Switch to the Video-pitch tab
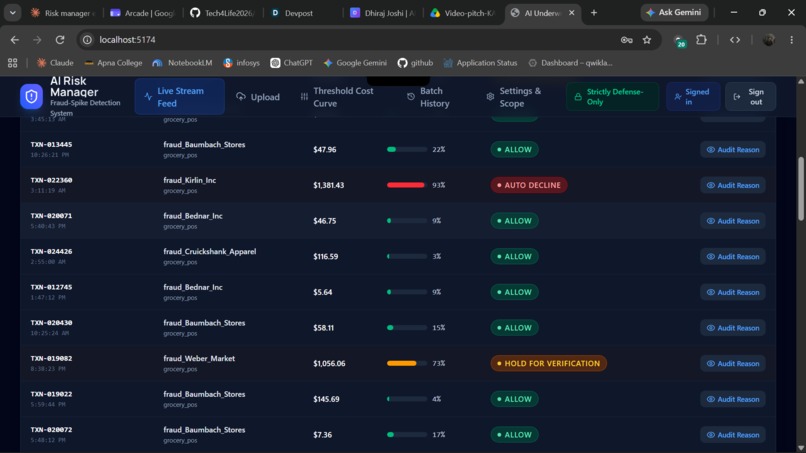Image resolution: width=806 pixels, height=453 pixels. tap(463, 13)
